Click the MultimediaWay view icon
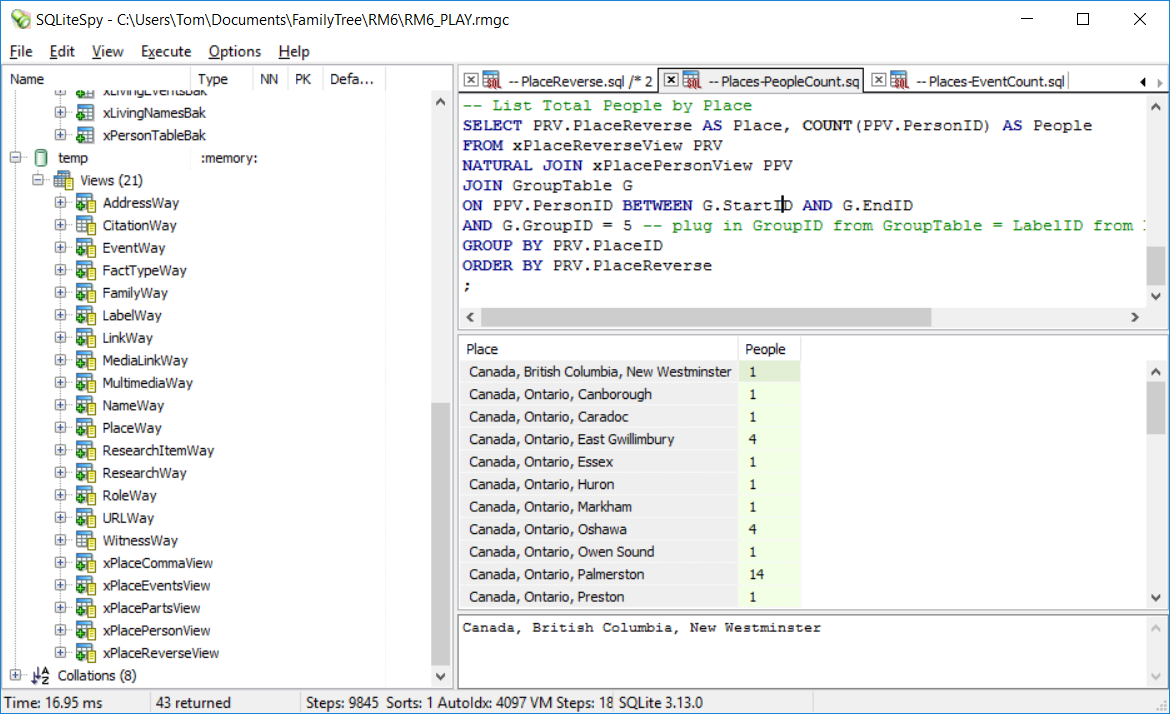Screen dimensions: 1170x714 86,383
